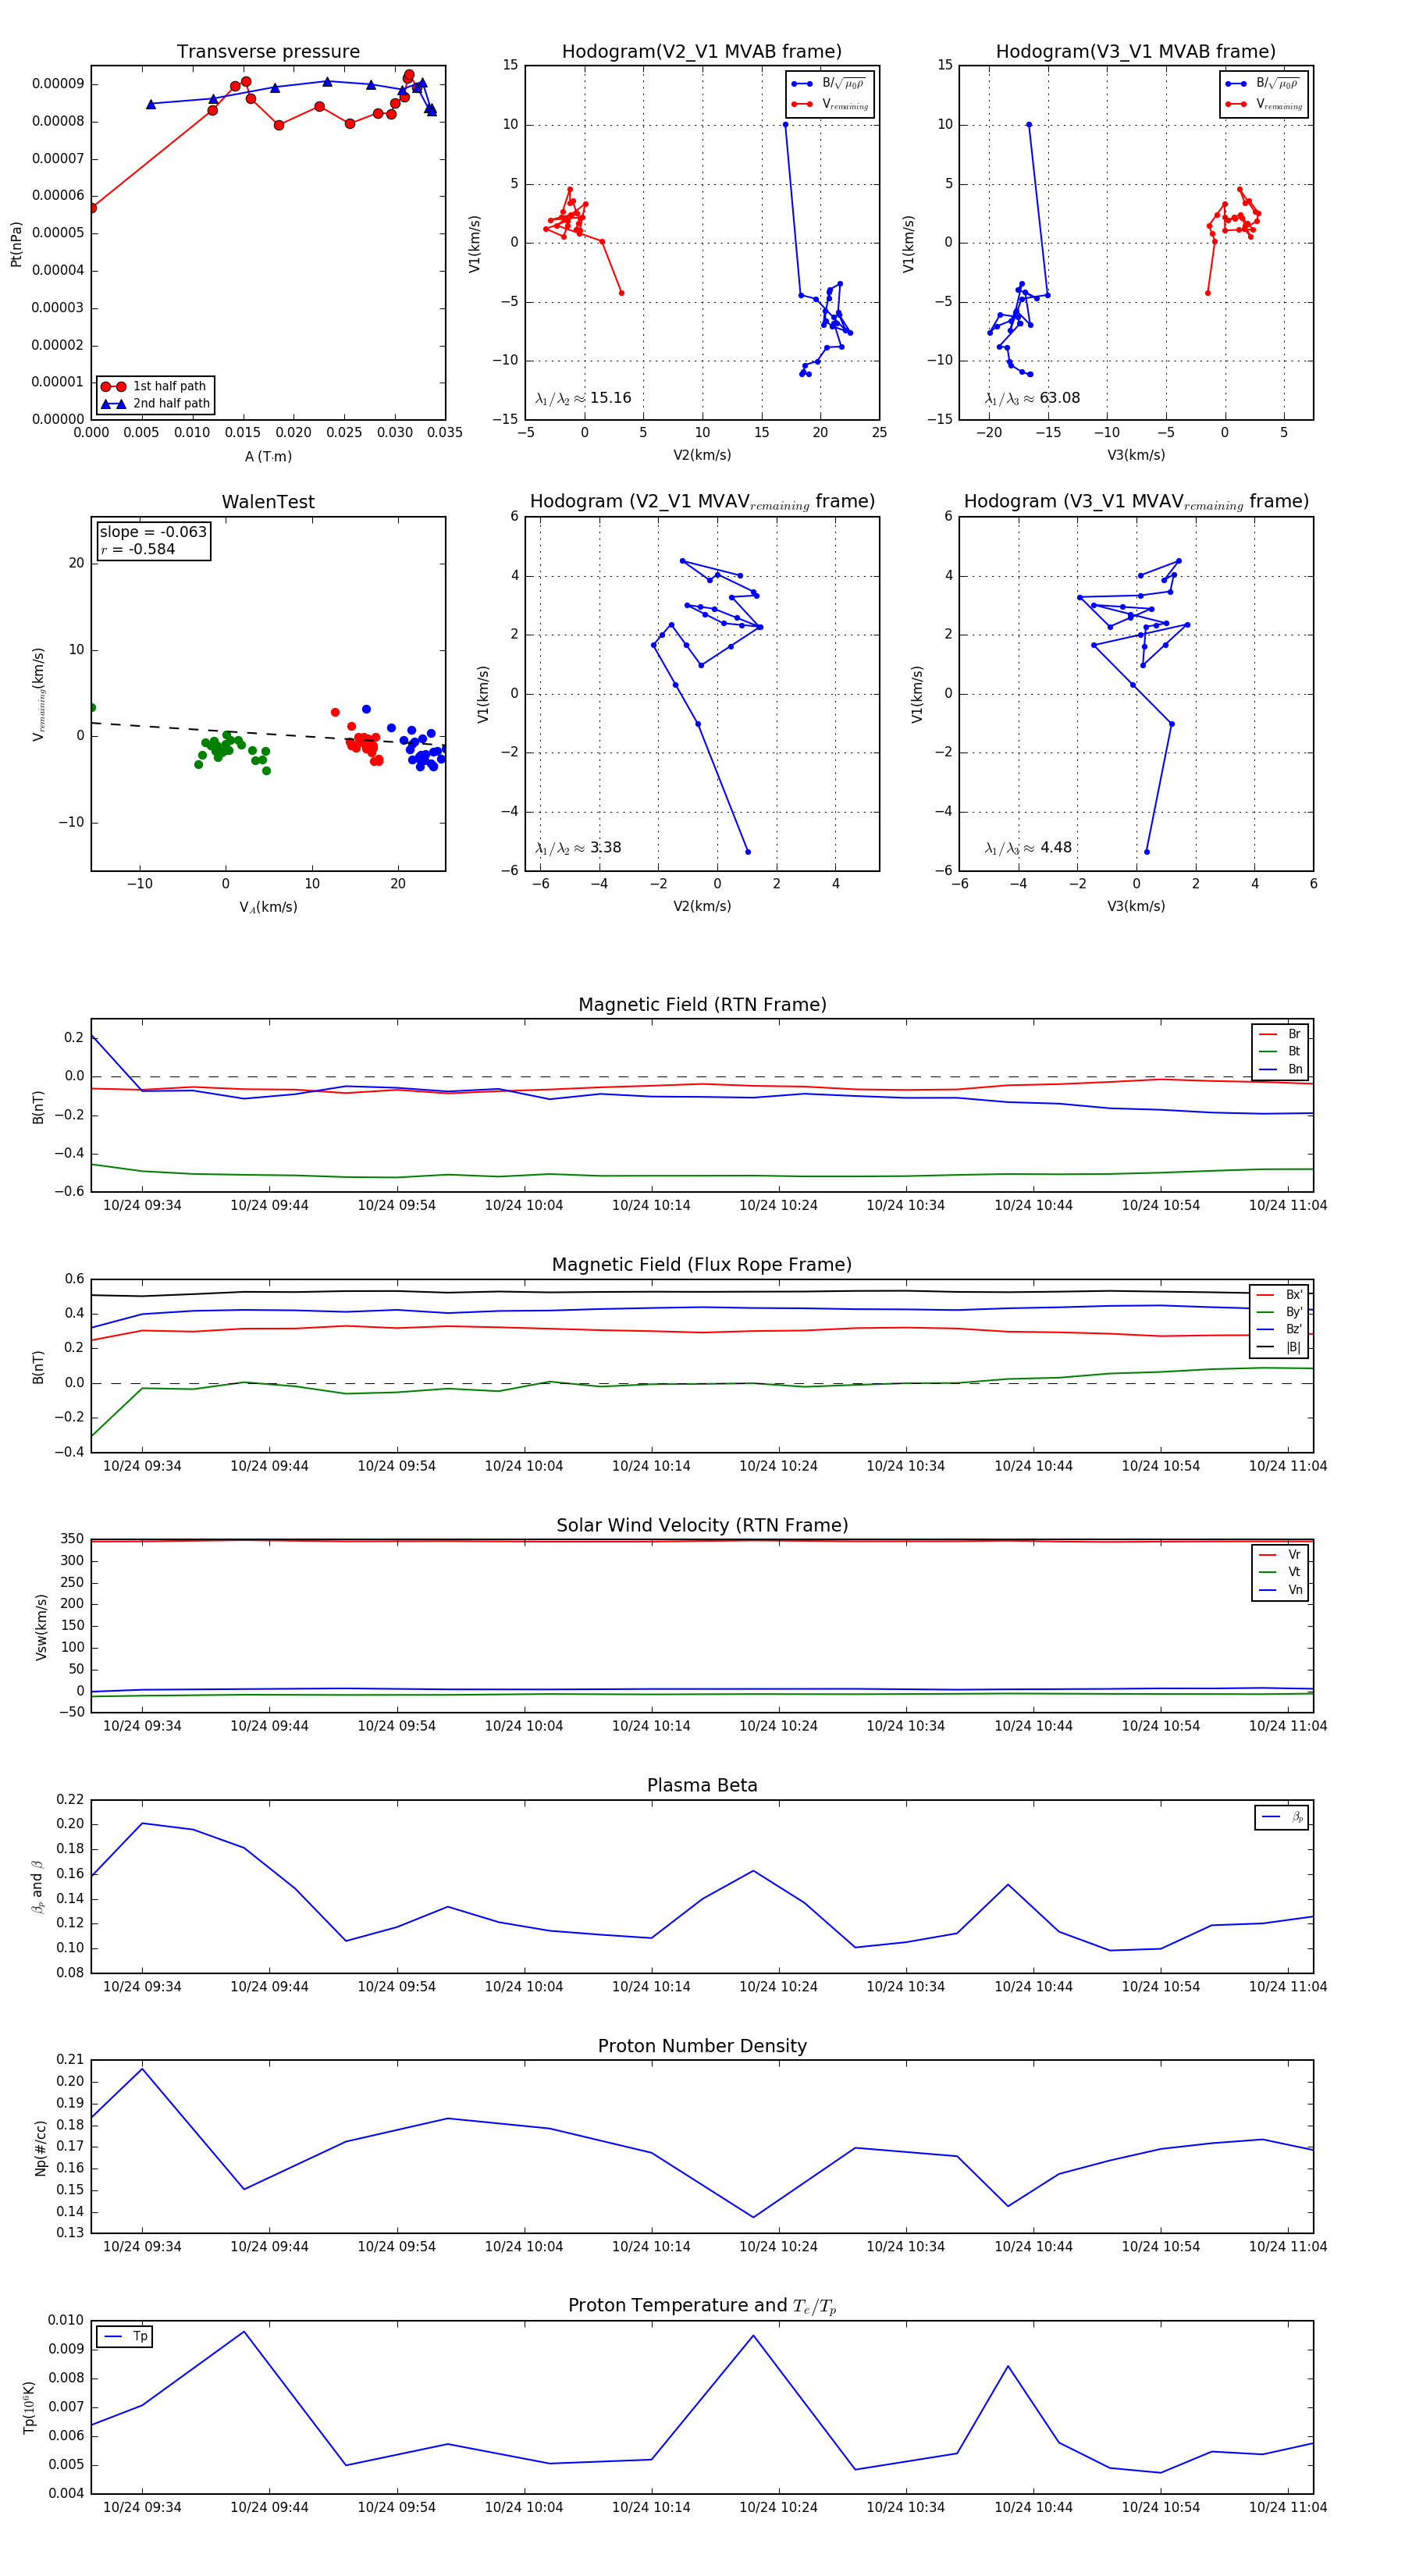Click the 'Br' legend entry
This screenshot has width=1405, height=2576.
[x=1281, y=1034]
